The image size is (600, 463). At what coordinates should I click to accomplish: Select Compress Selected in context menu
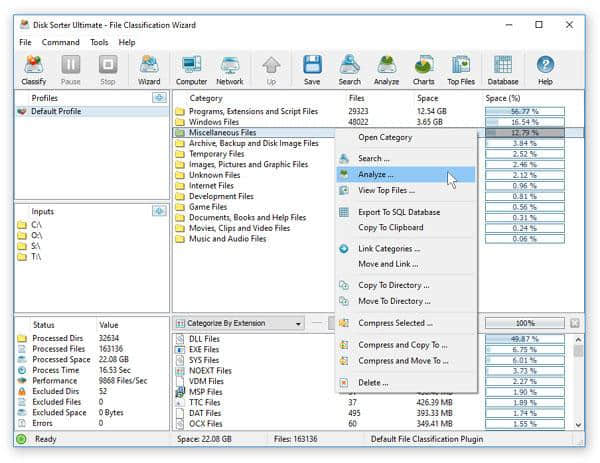[395, 323]
